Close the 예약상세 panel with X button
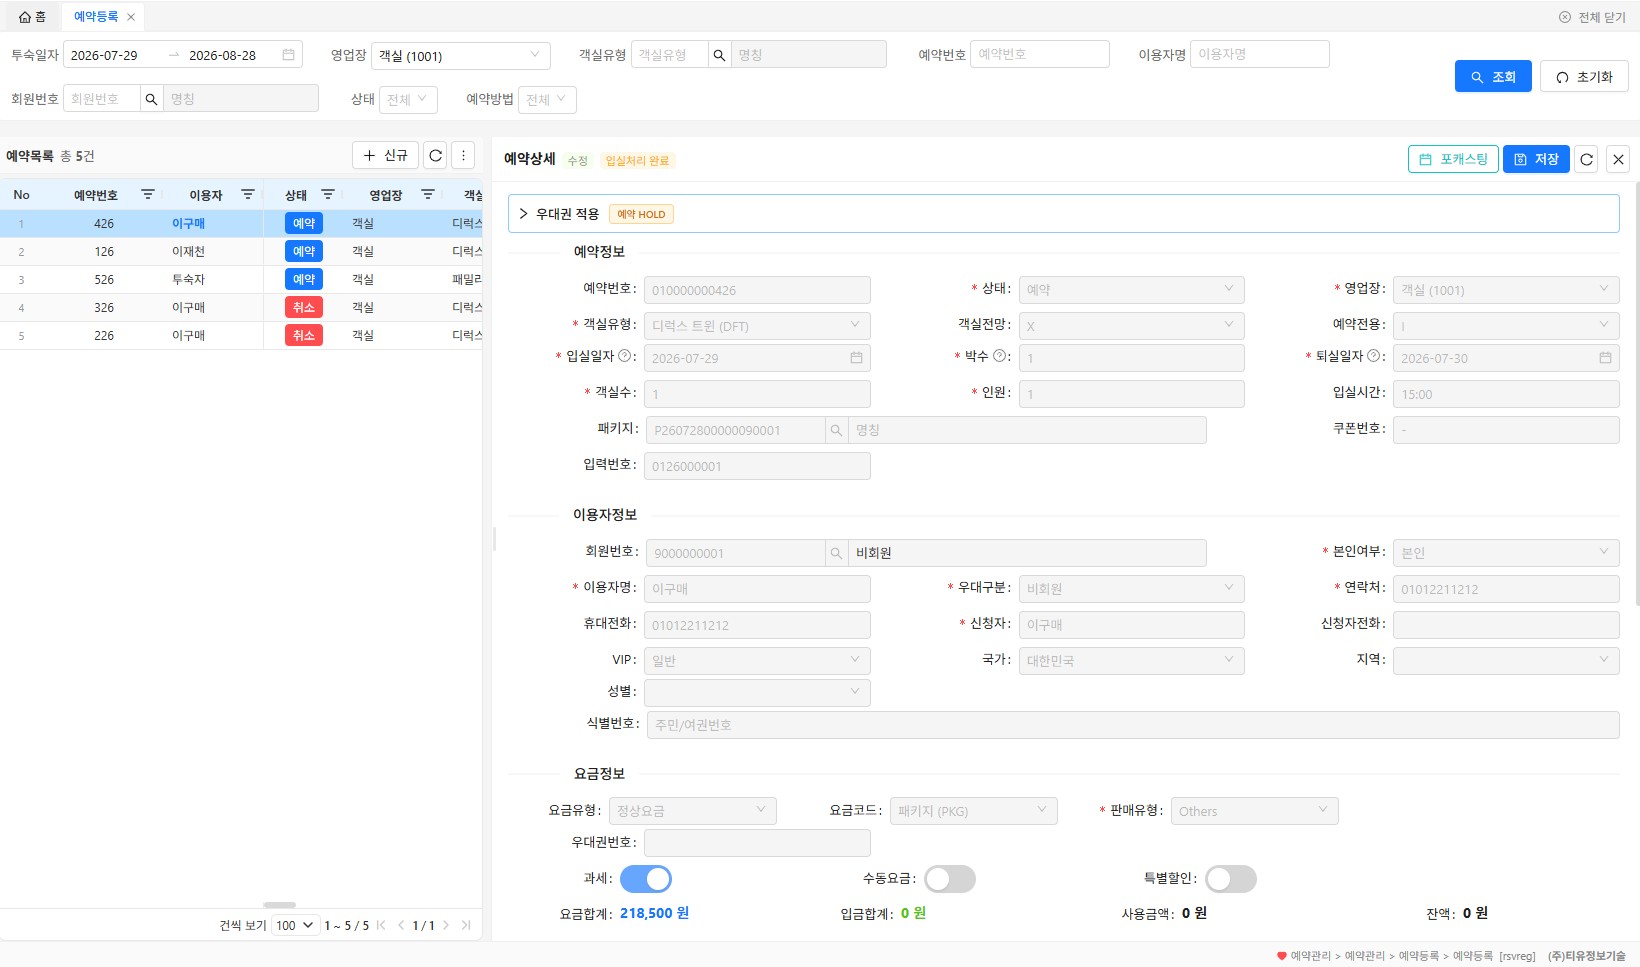Screen dimensions: 1640x967 point(1619,159)
